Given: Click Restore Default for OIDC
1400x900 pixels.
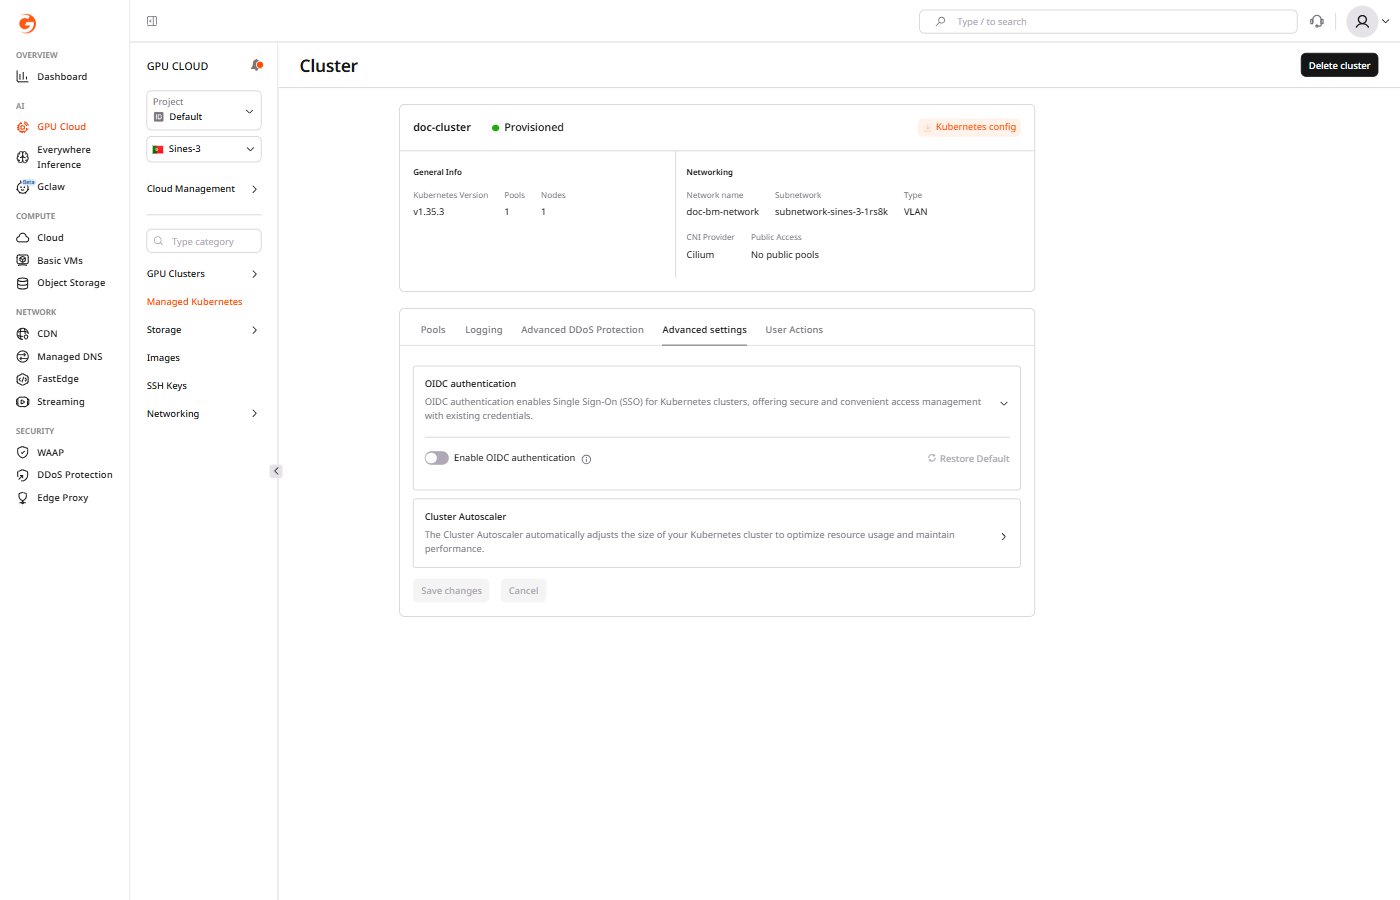Looking at the screenshot, I should coord(968,459).
